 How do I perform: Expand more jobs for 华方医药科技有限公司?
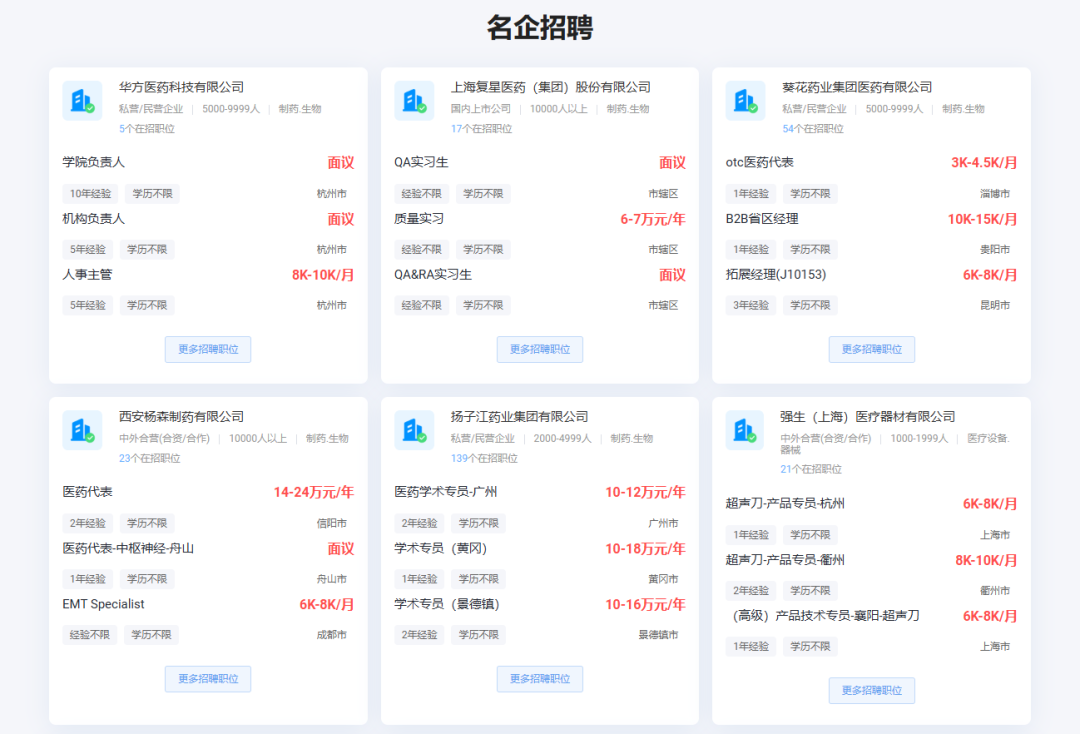click(208, 349)
